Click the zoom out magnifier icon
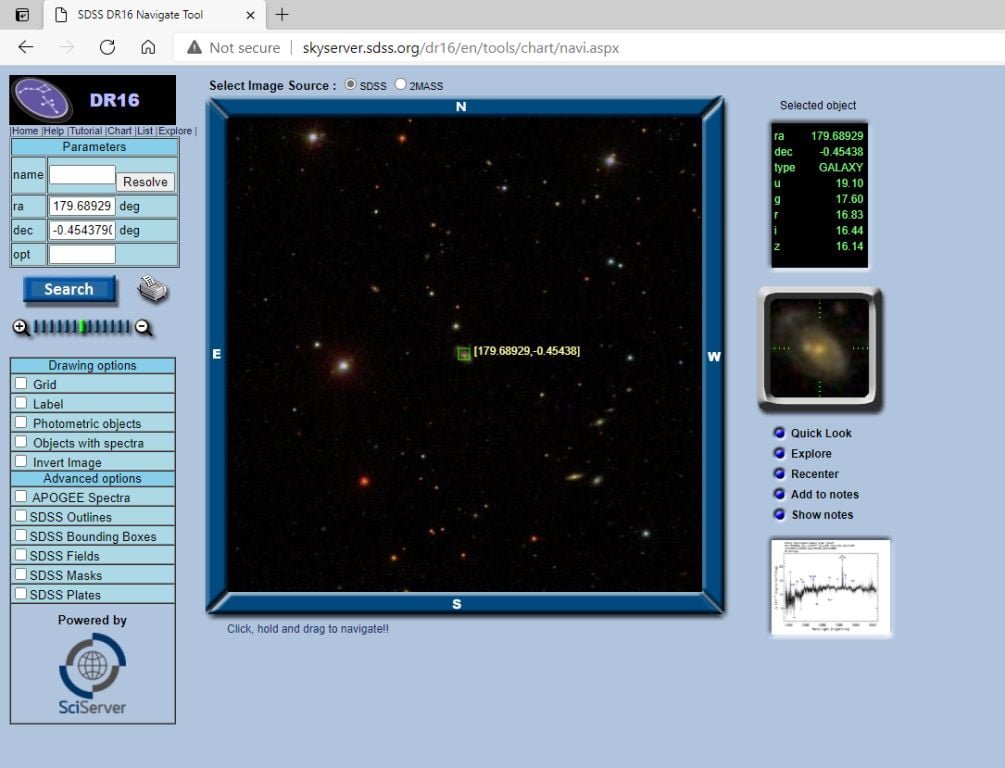 144,327
